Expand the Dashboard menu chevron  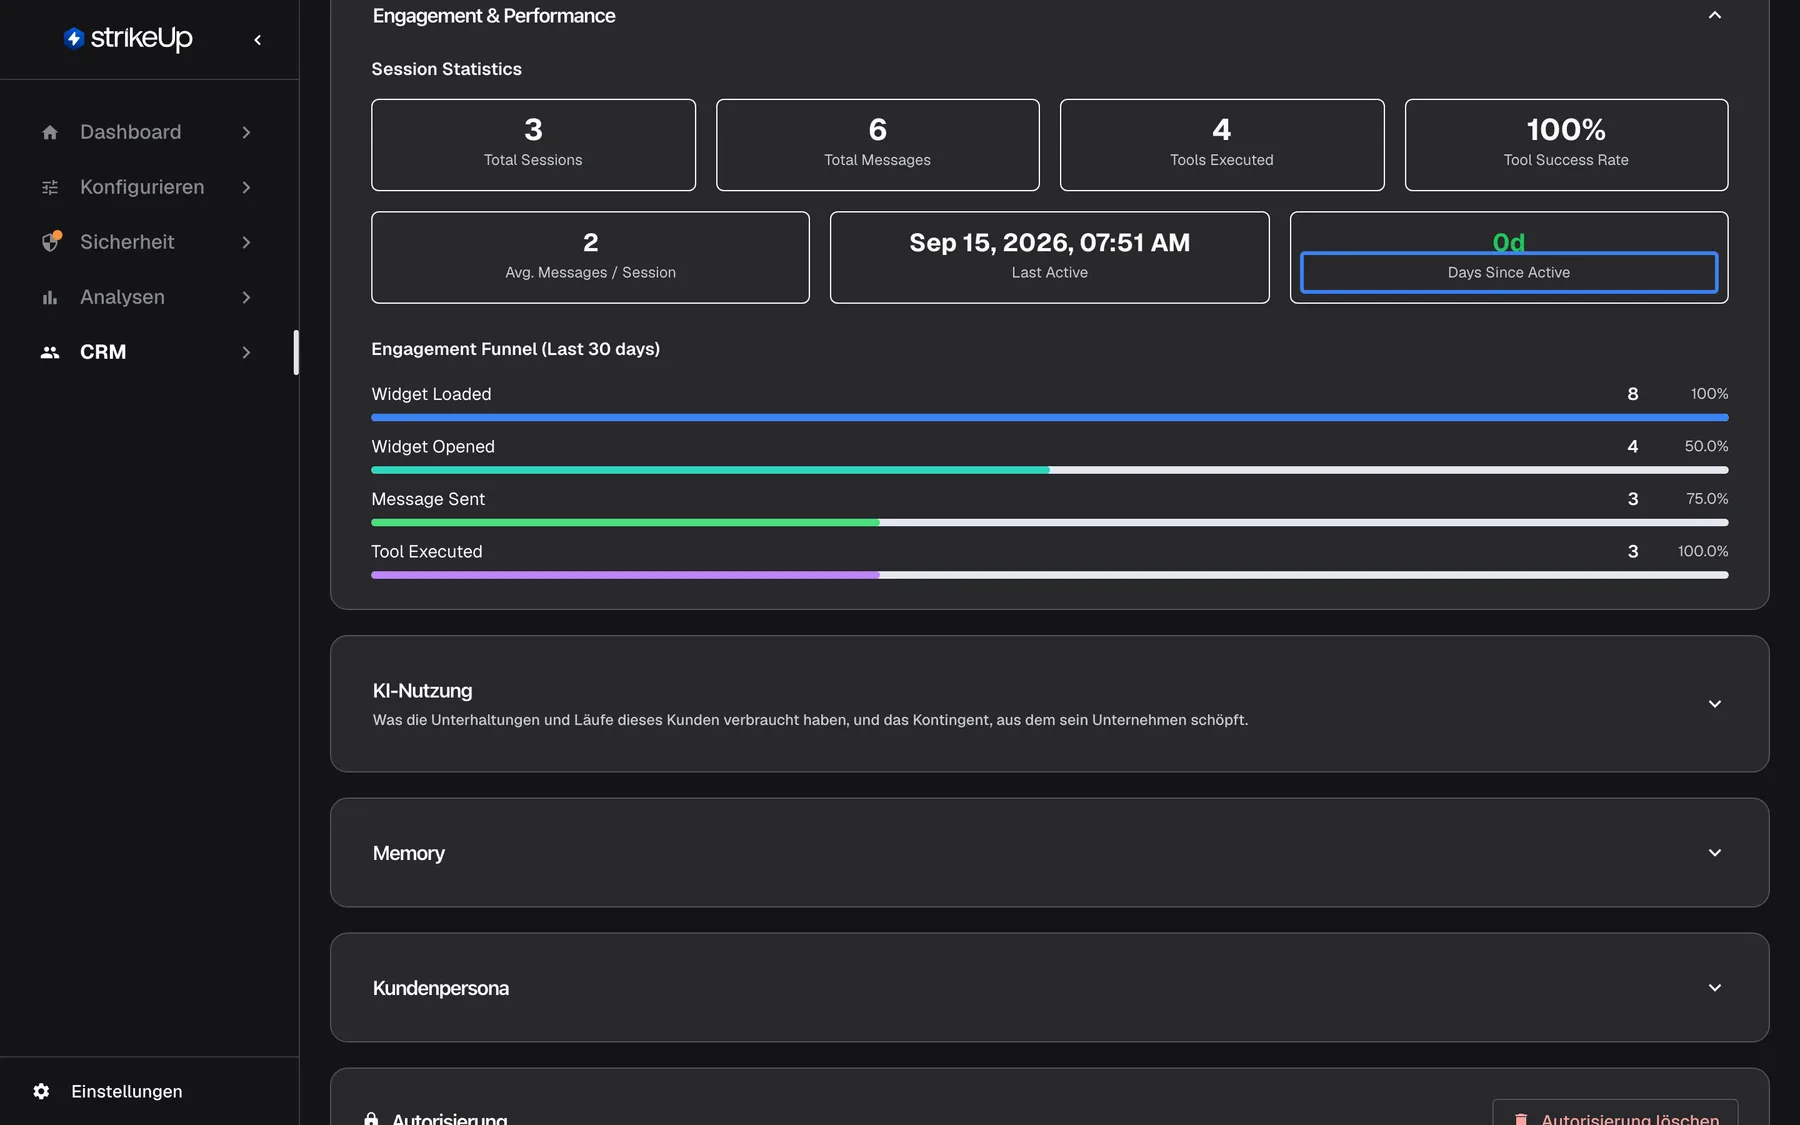pyautogui.click(x=246, y=132)
